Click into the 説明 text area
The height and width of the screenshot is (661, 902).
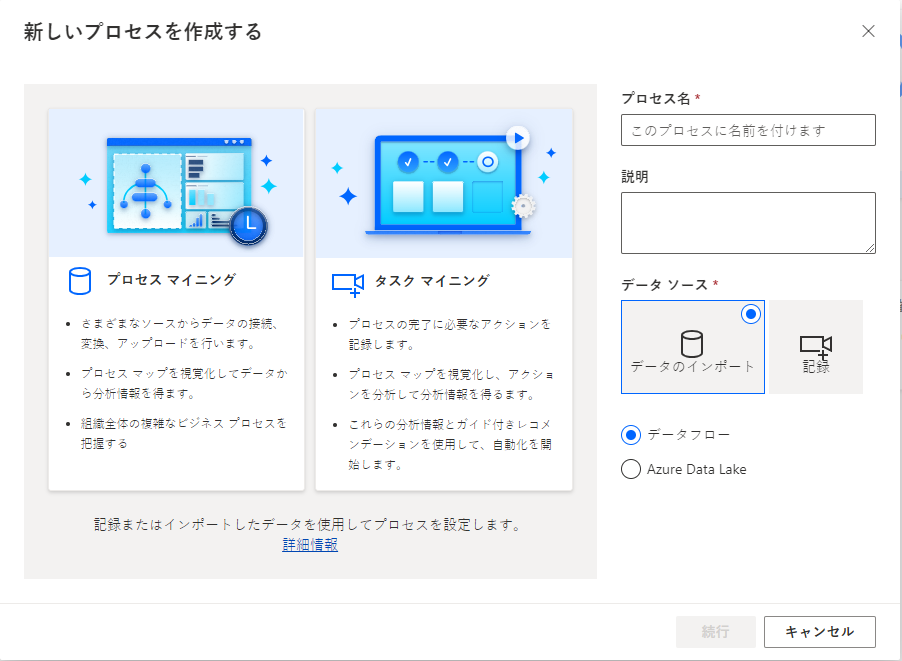(x=748, y=223)
